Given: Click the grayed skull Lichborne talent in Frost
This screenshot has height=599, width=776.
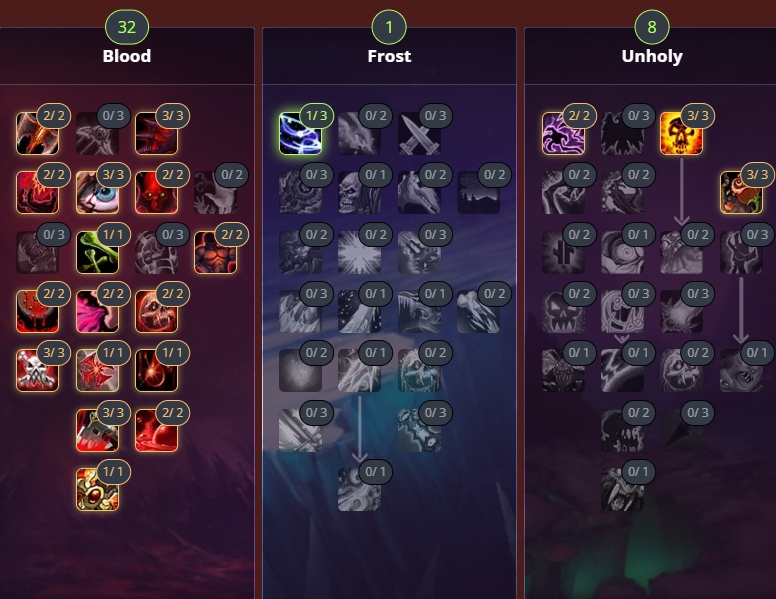Looking at the screenshot, I should pos(360,193).
